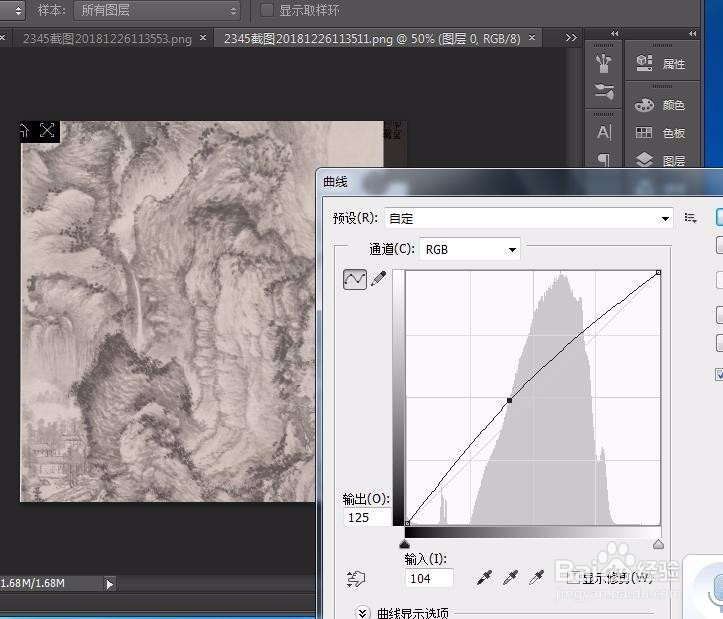
Task: Click the 曲线 dialog title bar
Action: (520, 182)
